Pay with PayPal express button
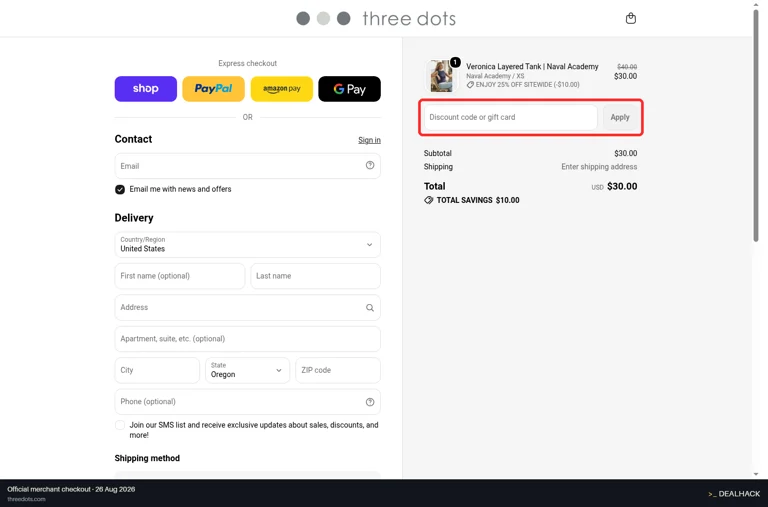The width and height of the screenshot is (768, 507). pos(213,89)
